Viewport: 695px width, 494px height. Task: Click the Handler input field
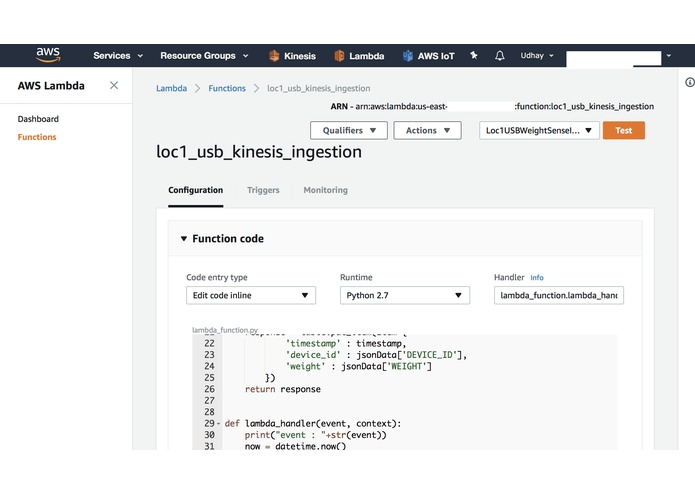click(558, 295)
